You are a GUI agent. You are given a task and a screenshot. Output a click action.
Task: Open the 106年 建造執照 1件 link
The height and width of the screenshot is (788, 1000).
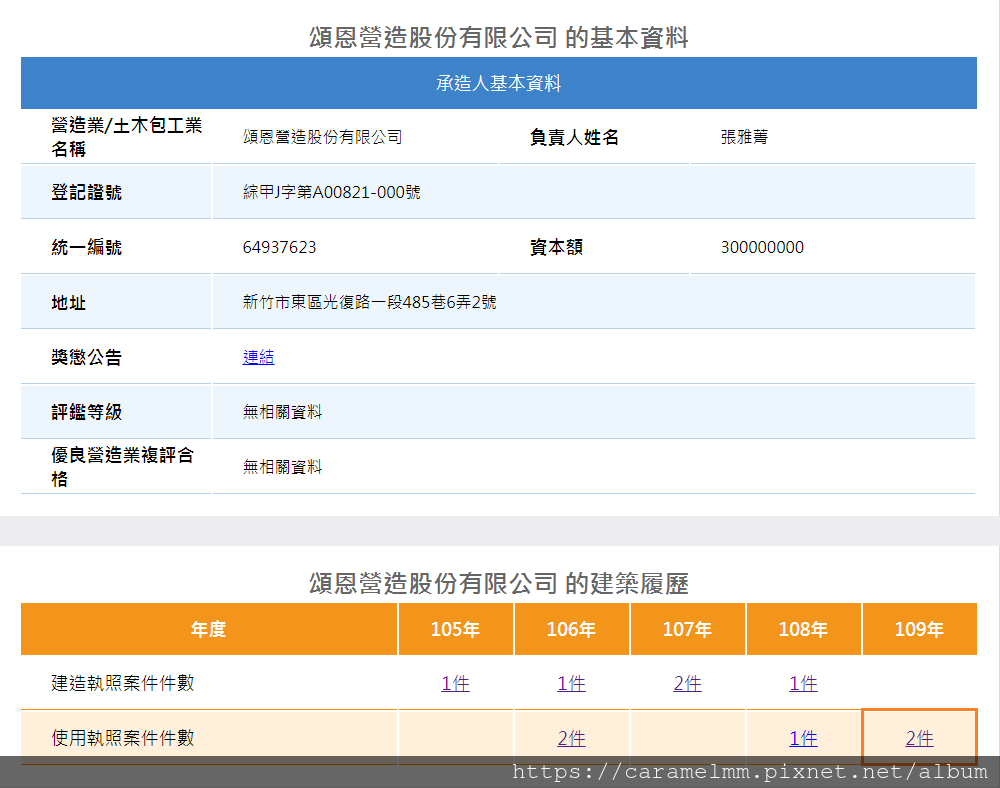click(571, 683)
